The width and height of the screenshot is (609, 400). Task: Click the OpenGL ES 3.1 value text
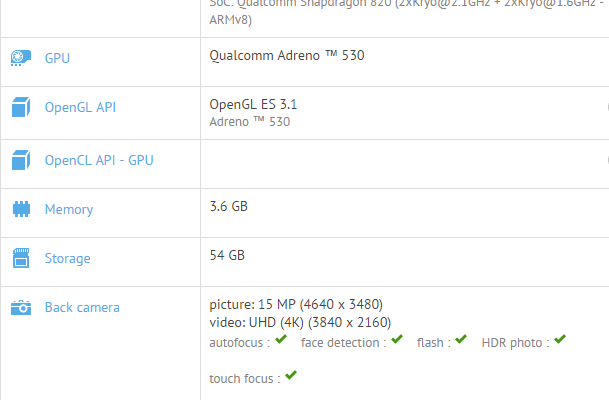click(x=253, y=104)
